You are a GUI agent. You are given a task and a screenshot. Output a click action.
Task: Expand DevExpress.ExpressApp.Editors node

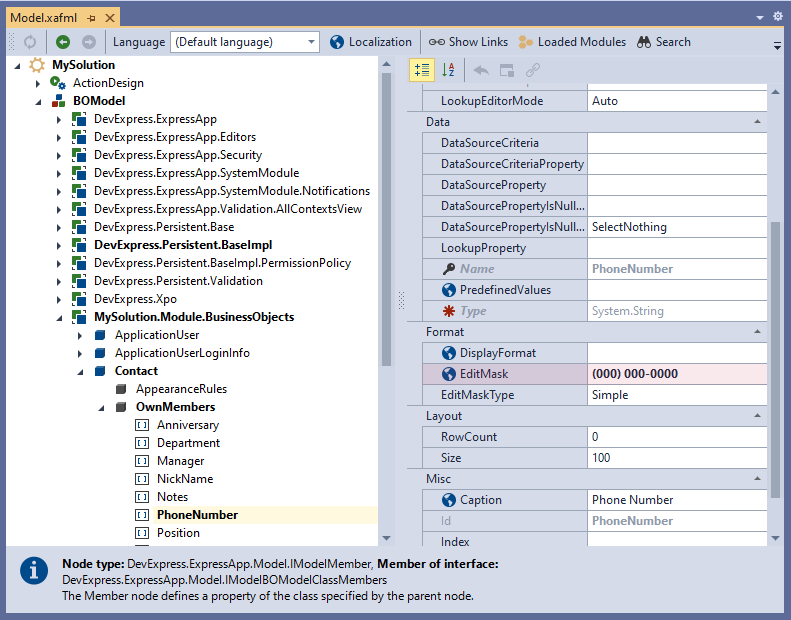pyautogui.click(x=59, y=137)
